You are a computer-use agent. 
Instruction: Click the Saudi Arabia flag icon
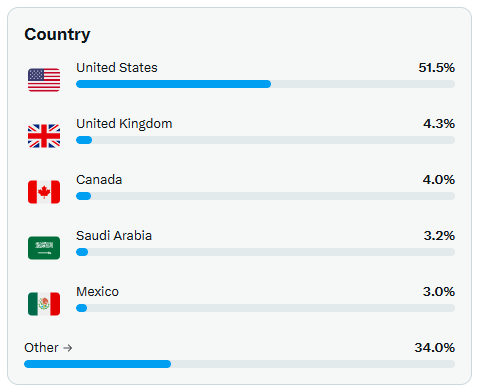click(x=44, y=248)
